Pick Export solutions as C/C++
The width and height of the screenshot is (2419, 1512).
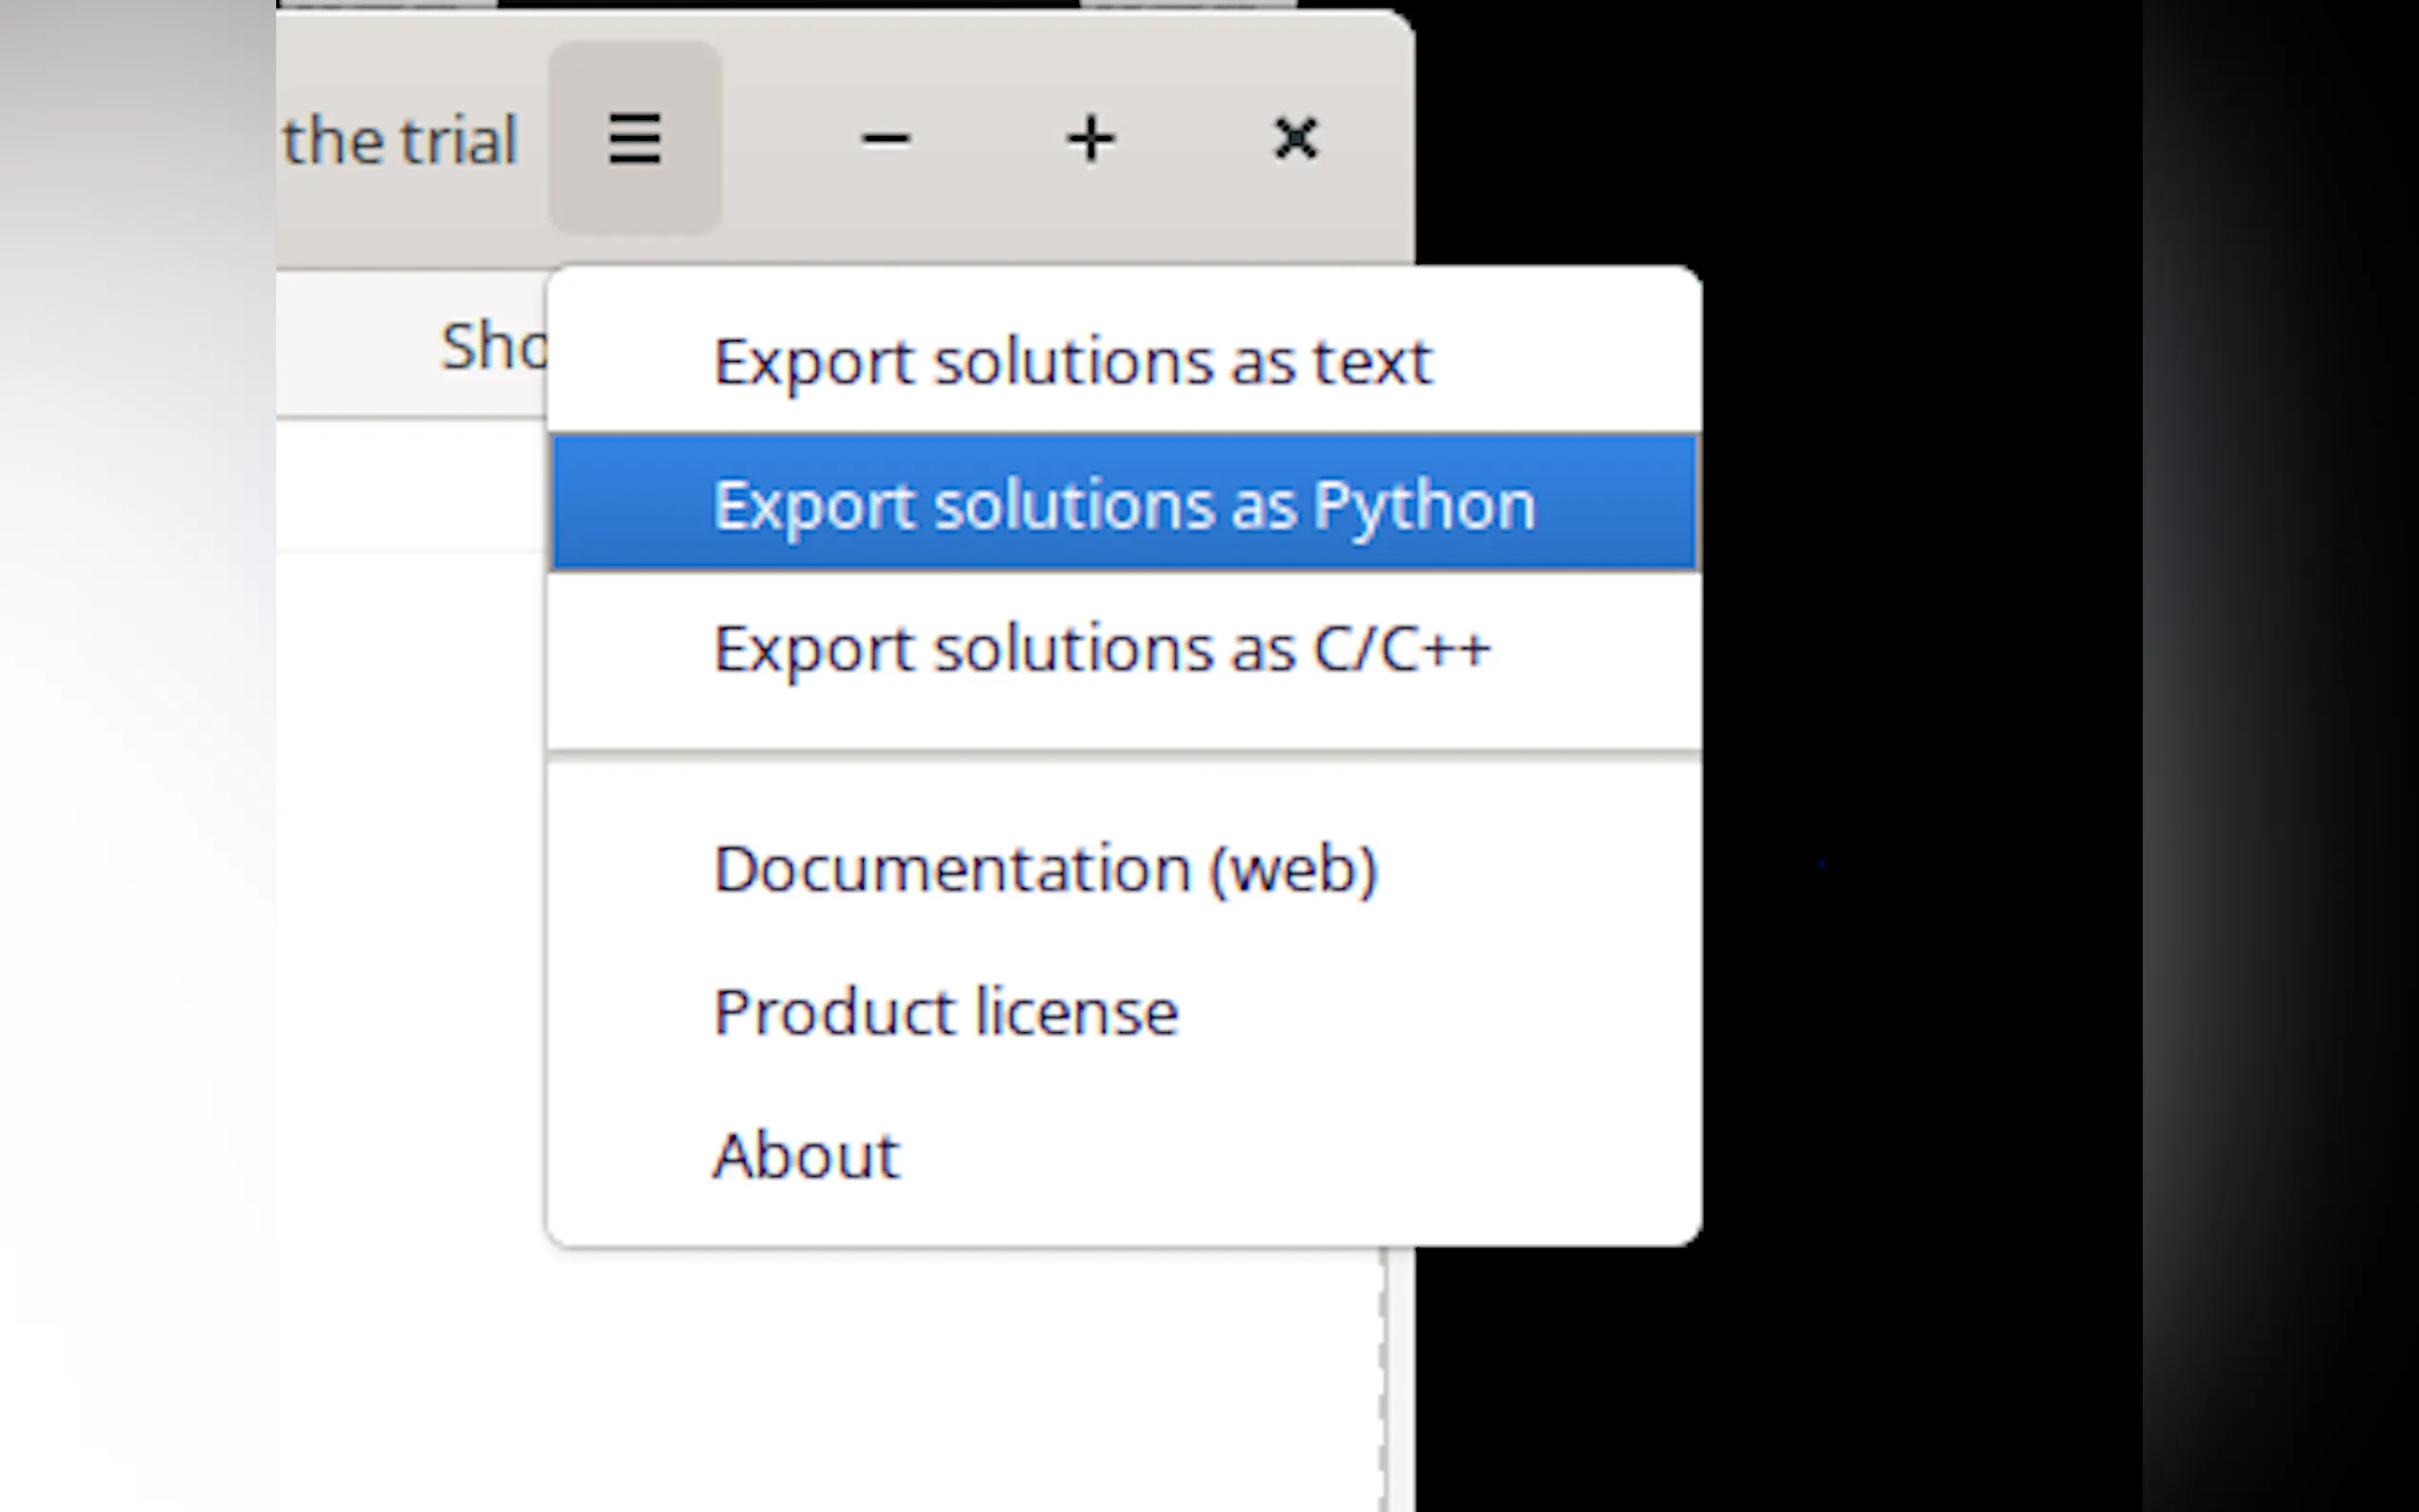pyautogui.click(x=1101, y=648)
